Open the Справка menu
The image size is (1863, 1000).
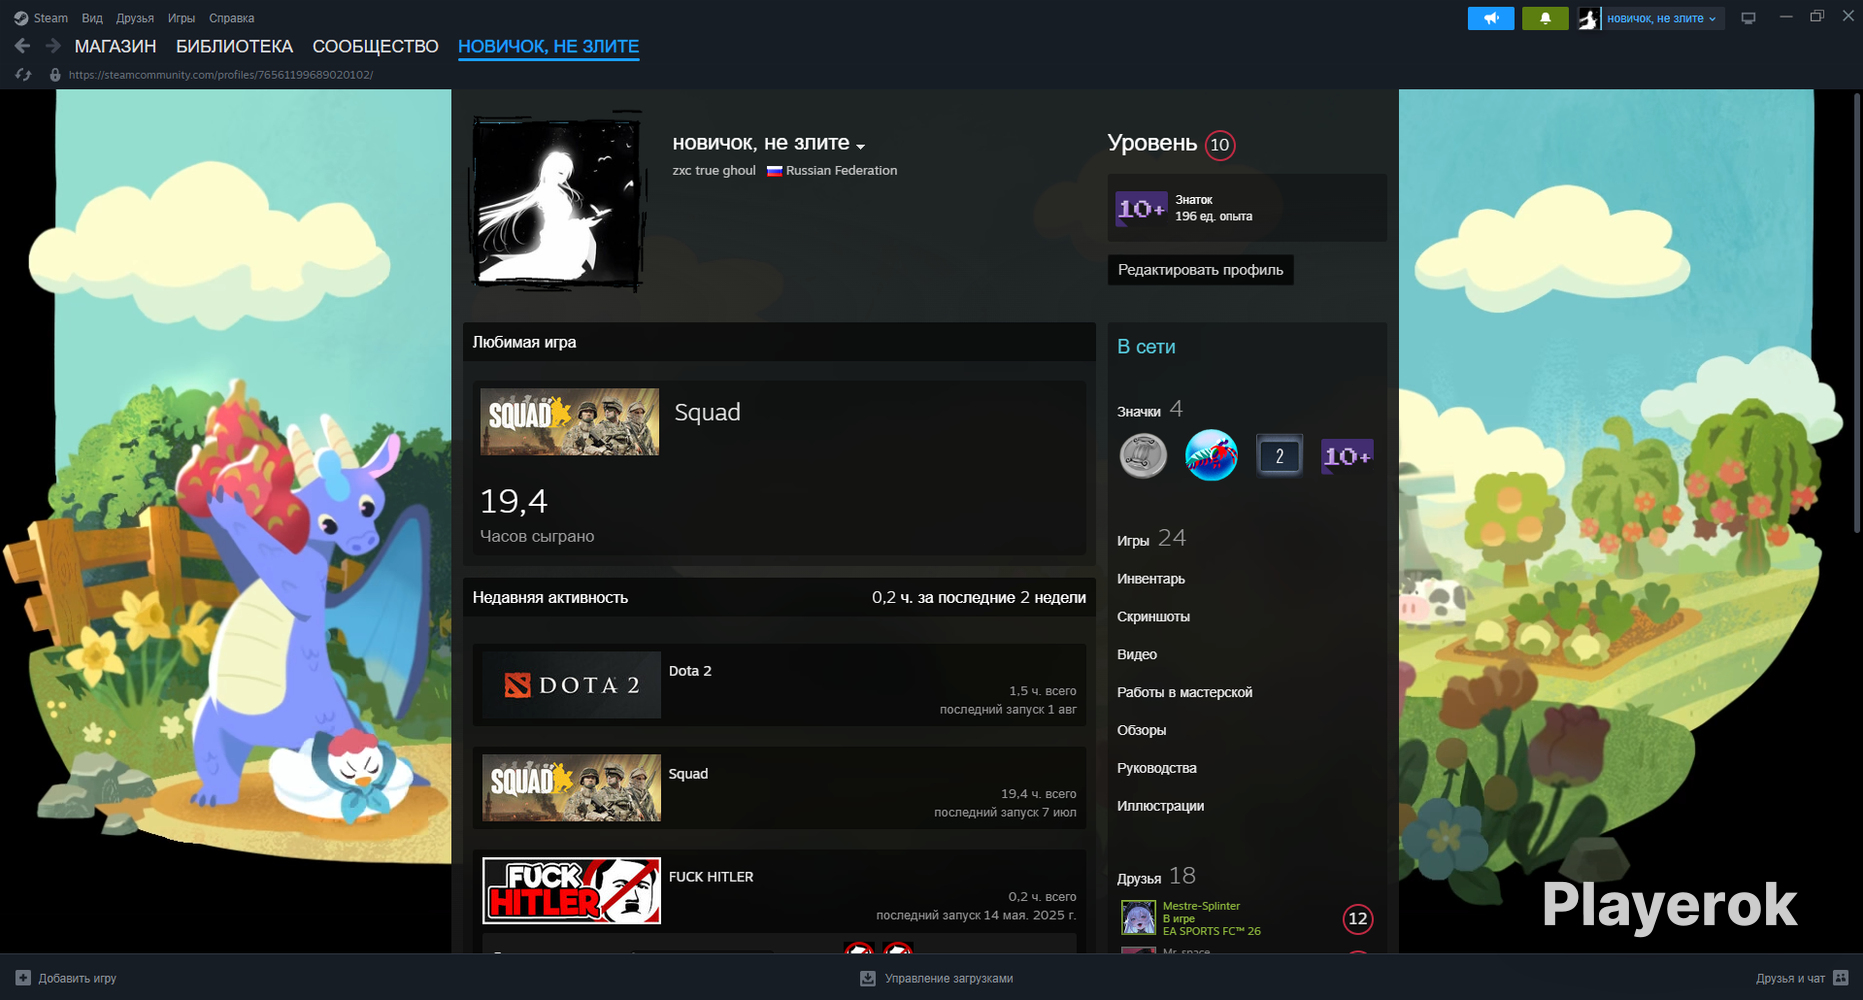tap(232, 18)
